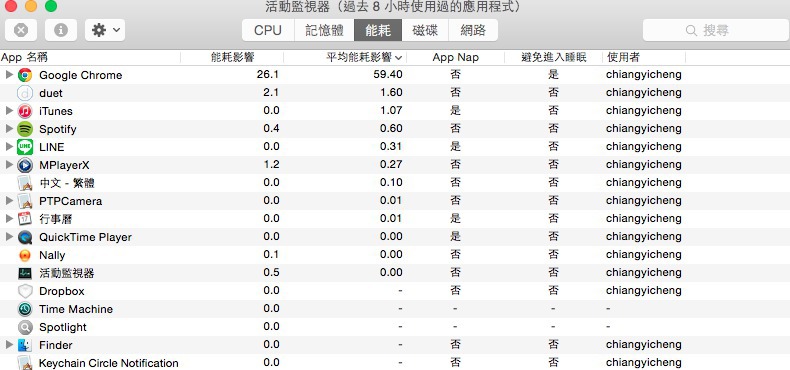The image size is (790, 370).
Task: Expand the 行事曆 disclosure triangle
Action: pyautogui.click(x=9, y=218)
